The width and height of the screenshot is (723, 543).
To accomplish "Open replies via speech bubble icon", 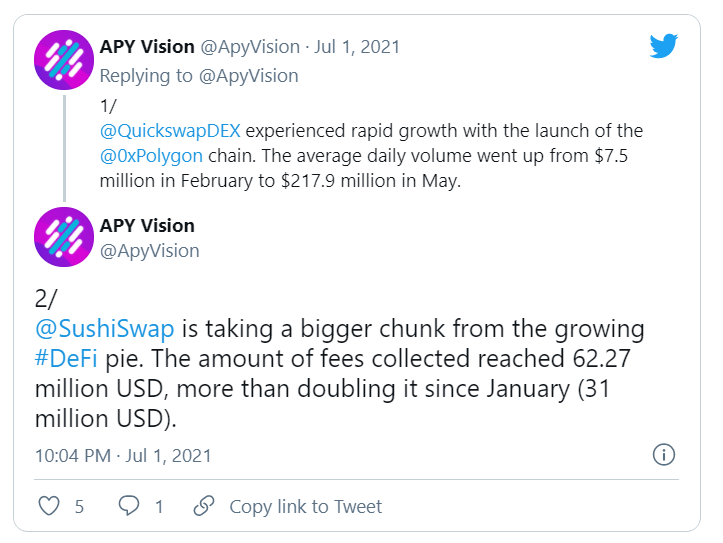I will coord(129,506).
